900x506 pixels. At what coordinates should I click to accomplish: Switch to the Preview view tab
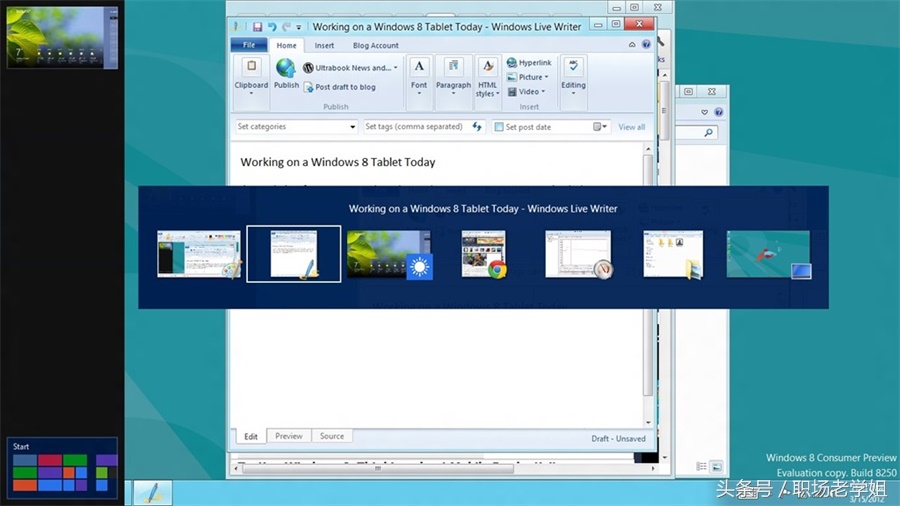[x=289, y=436]
